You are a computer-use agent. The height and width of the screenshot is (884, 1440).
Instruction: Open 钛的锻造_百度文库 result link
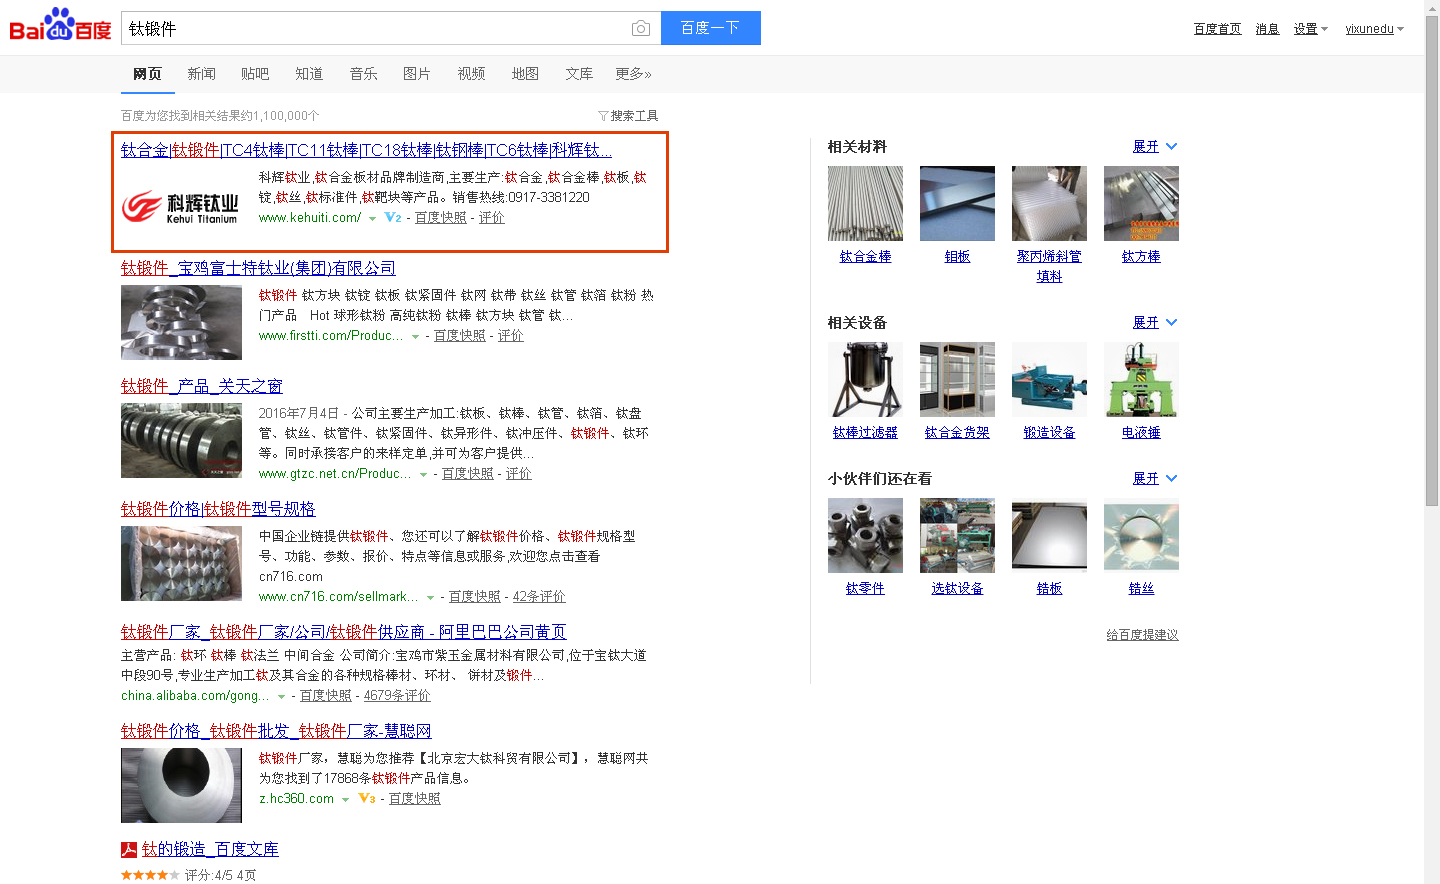point(210,849)
